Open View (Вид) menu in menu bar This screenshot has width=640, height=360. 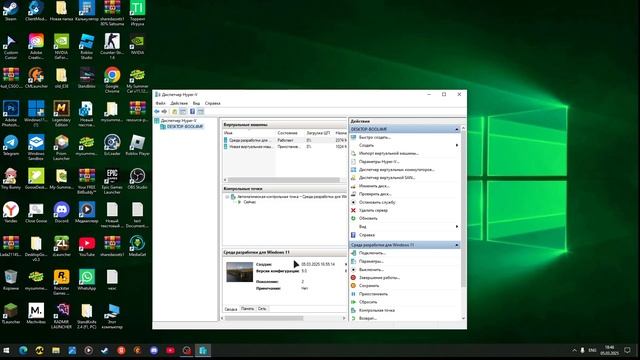pos(196,103)
